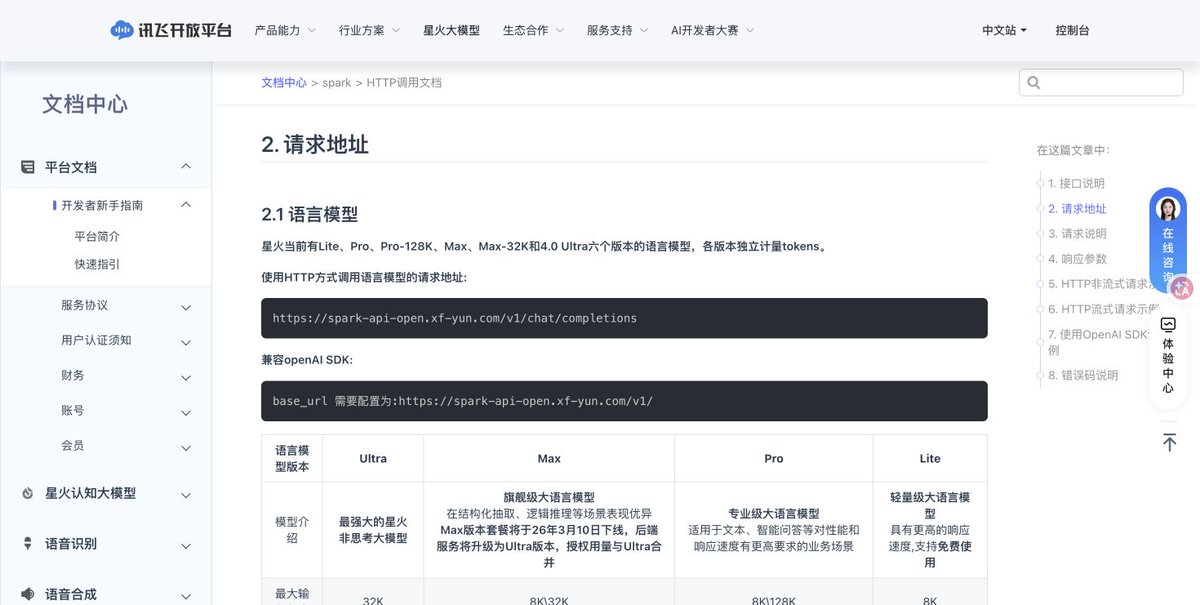1200x605 pixels.
Task: Jump to 4. 响应参数 in outline
Action: [1077, 258]
